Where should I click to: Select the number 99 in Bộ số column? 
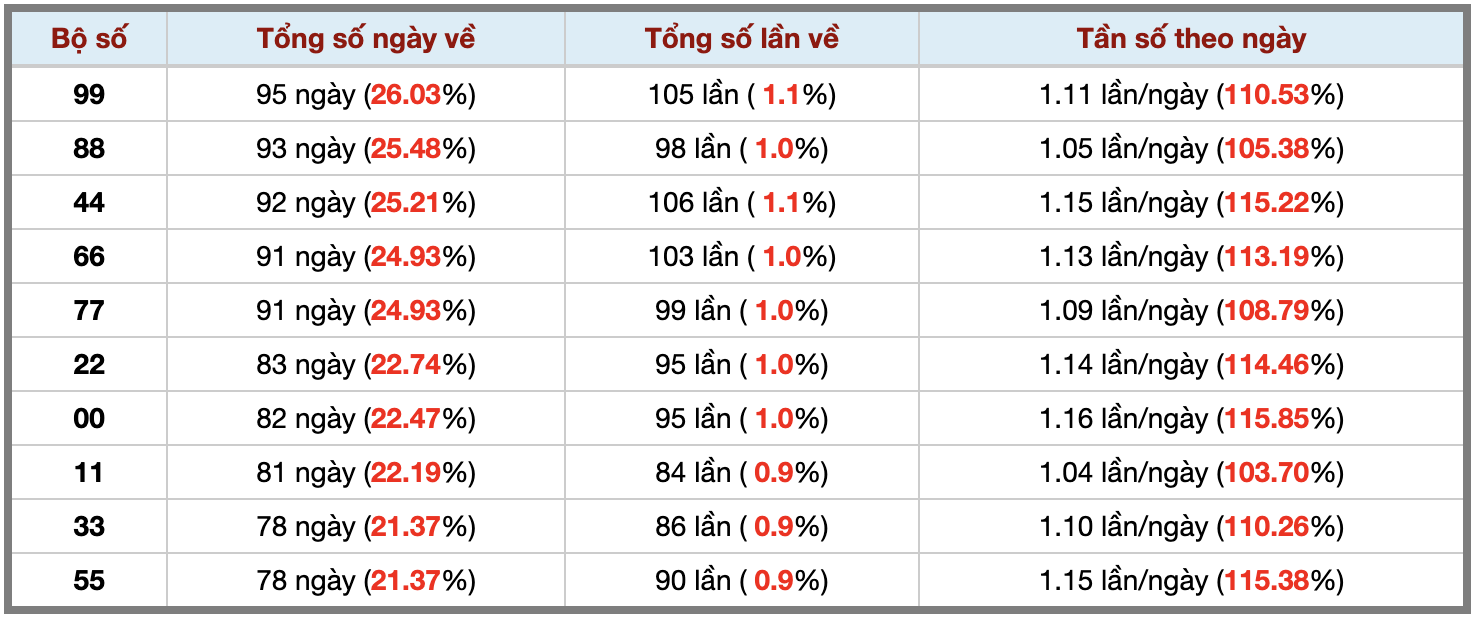[89, 95]
